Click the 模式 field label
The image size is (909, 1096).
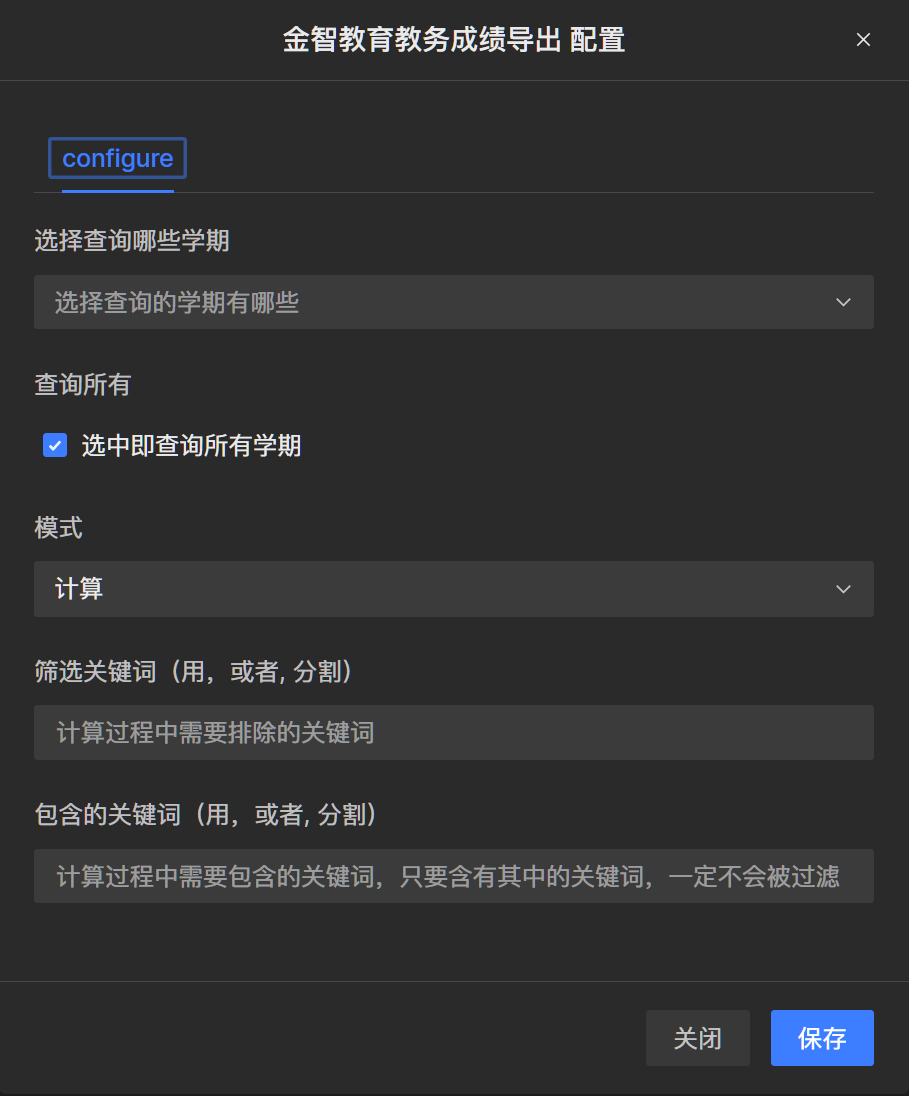click(58, 528)
